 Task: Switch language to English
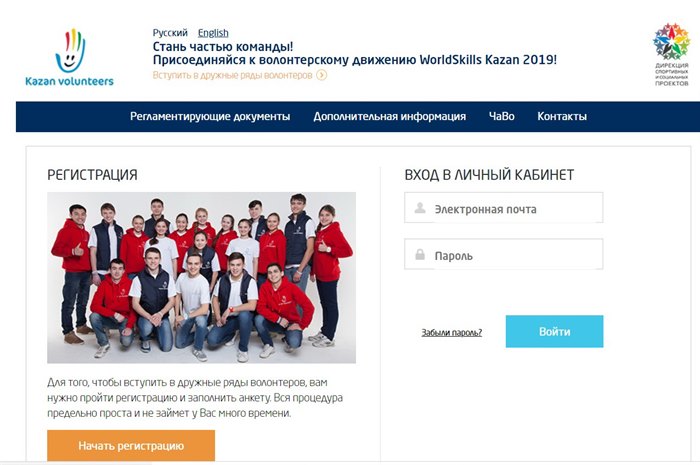point(213,33)
